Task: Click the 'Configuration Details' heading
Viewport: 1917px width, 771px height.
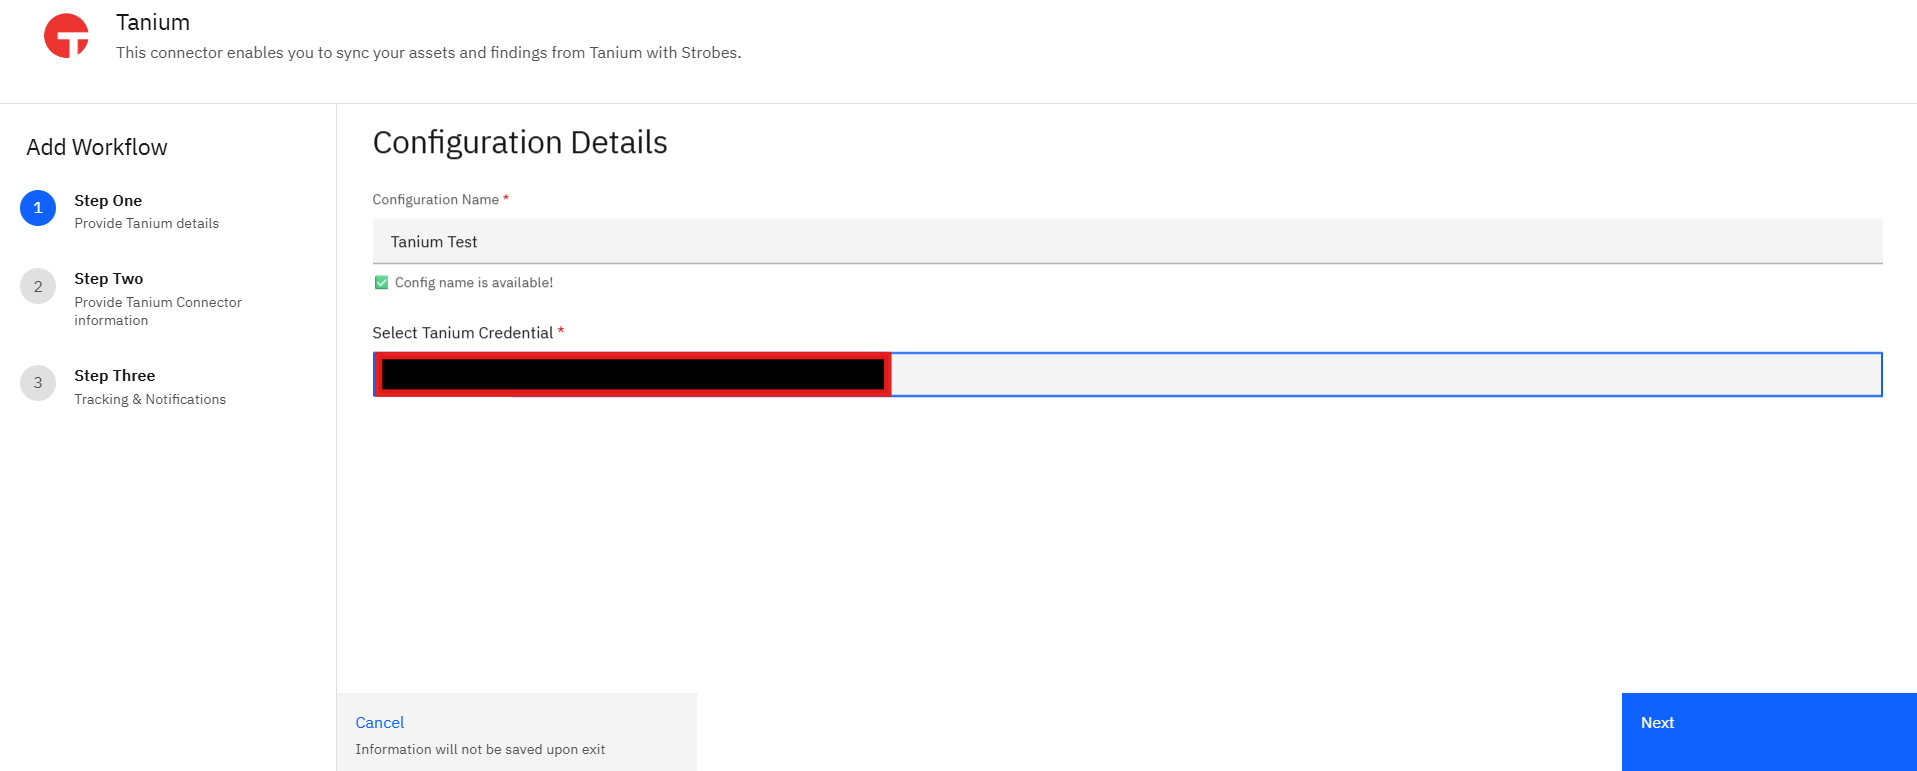Action: [520, 143]
